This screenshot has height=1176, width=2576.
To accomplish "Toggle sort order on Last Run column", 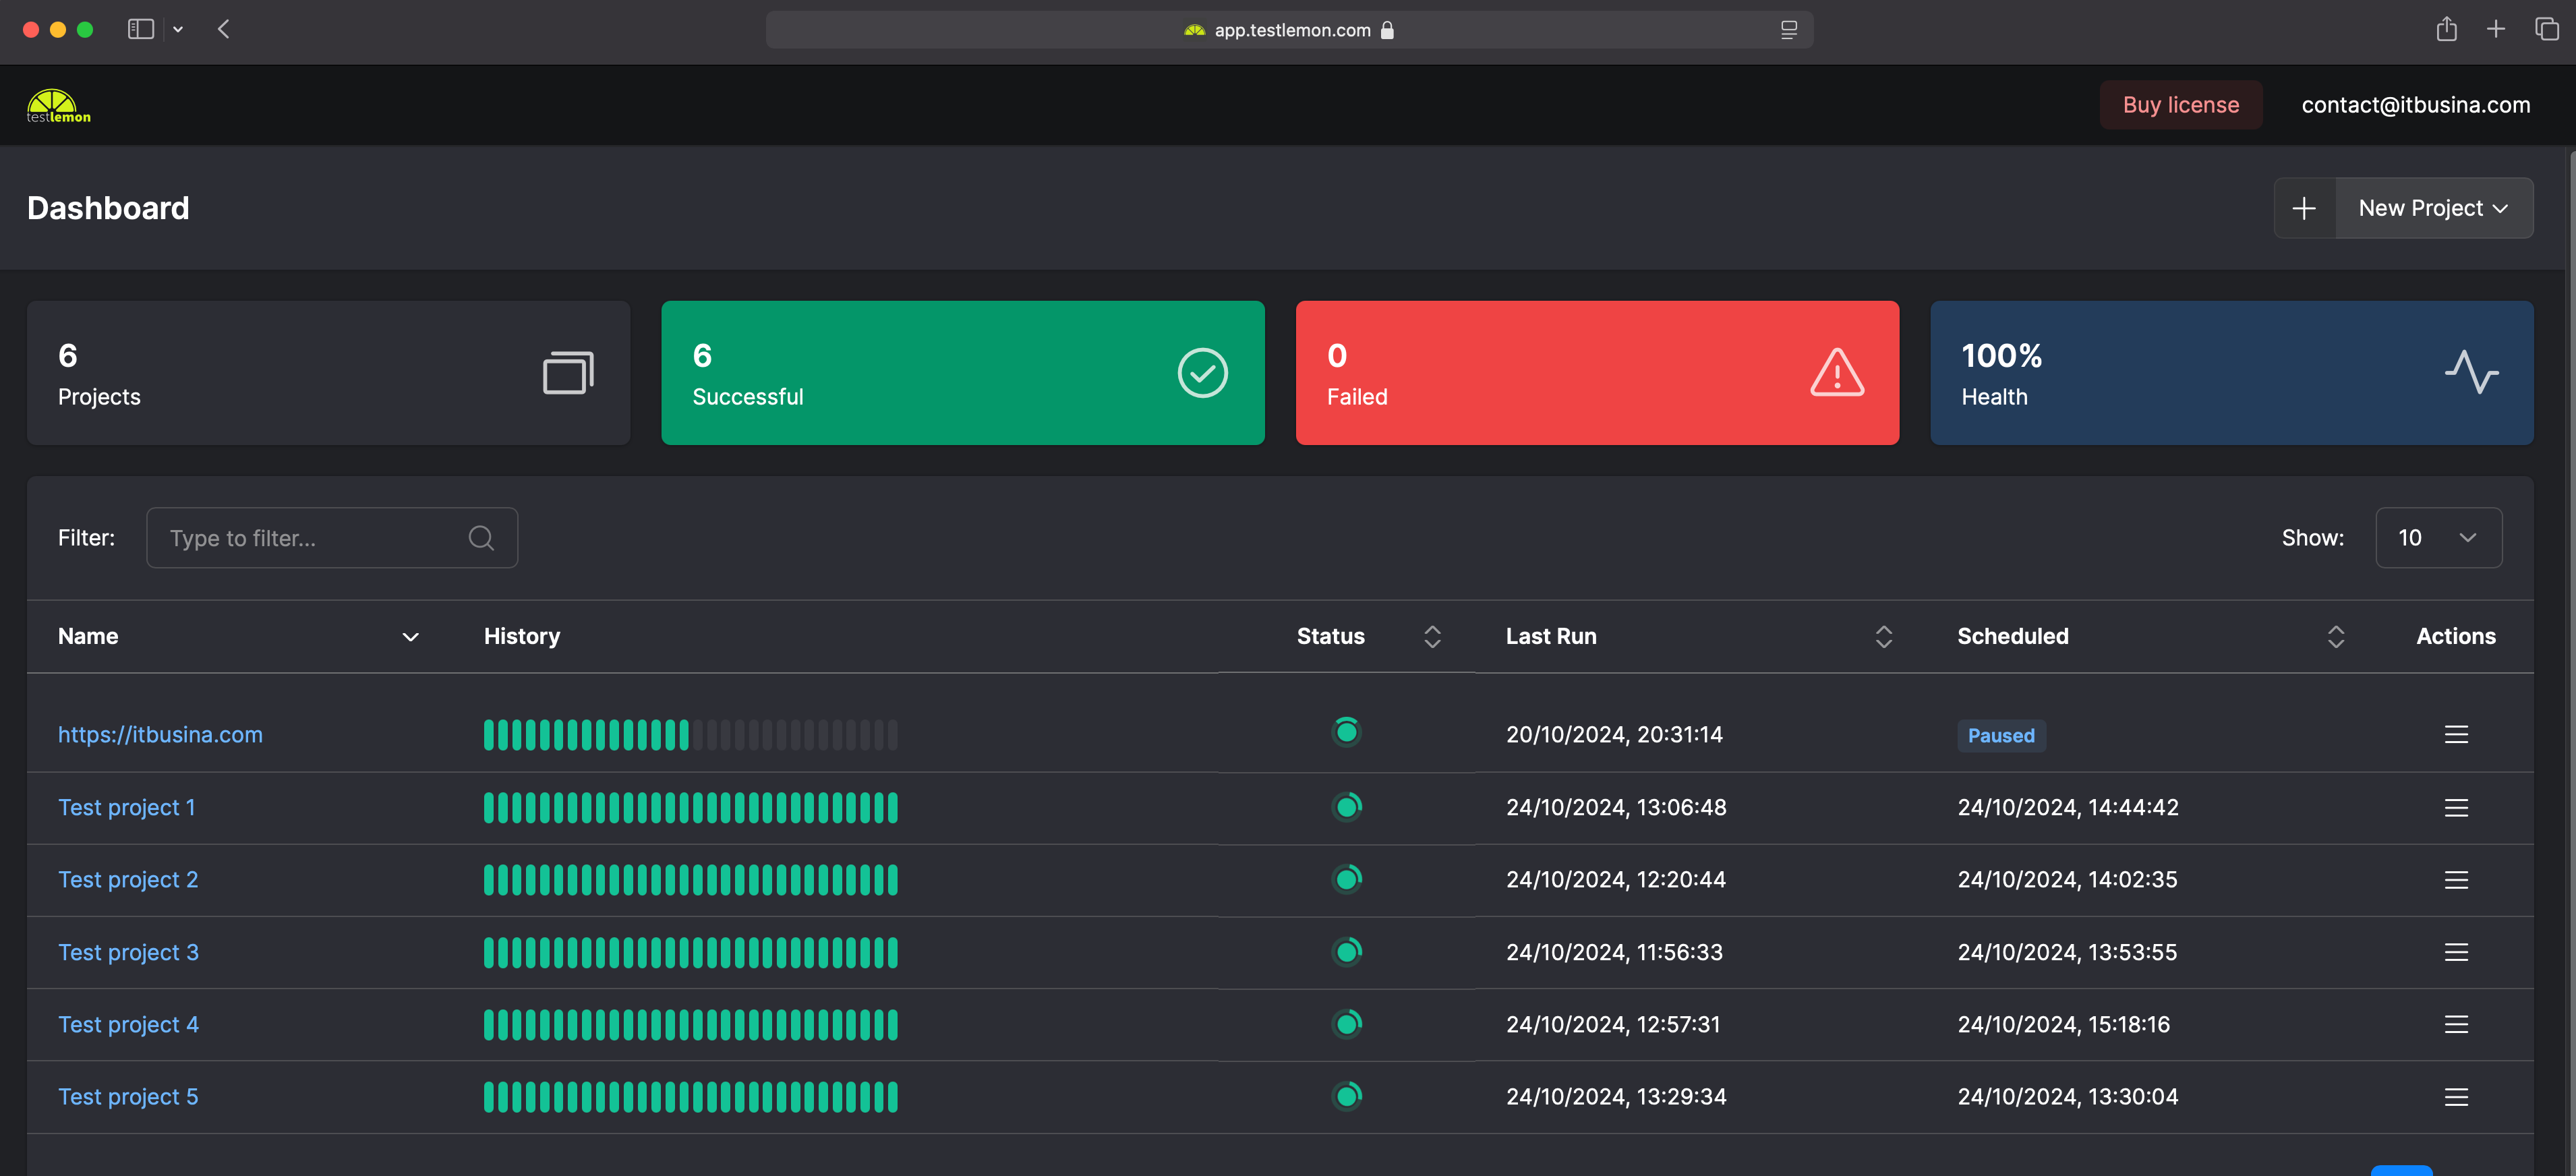I will (x=1883, y=637).
